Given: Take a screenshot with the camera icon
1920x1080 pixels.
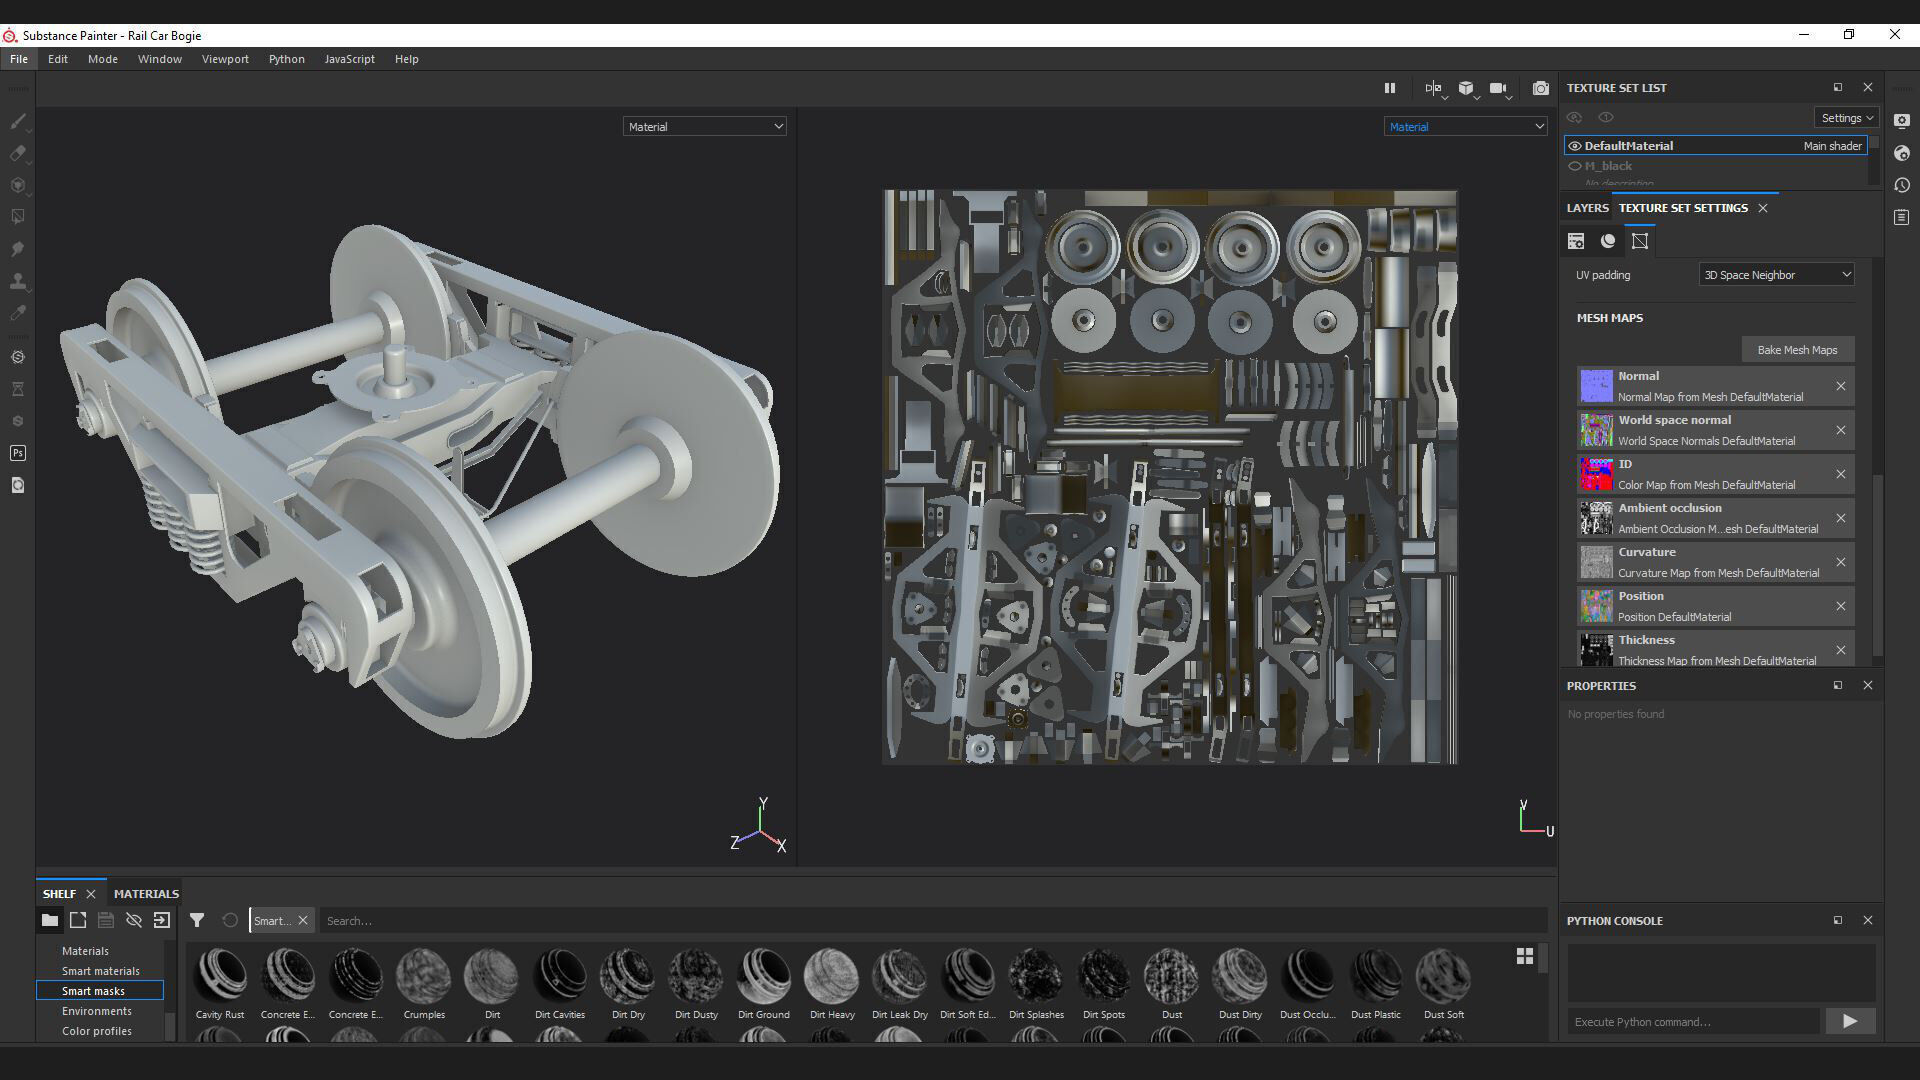Looking at the screenshot, I should tap(1540, 88).
